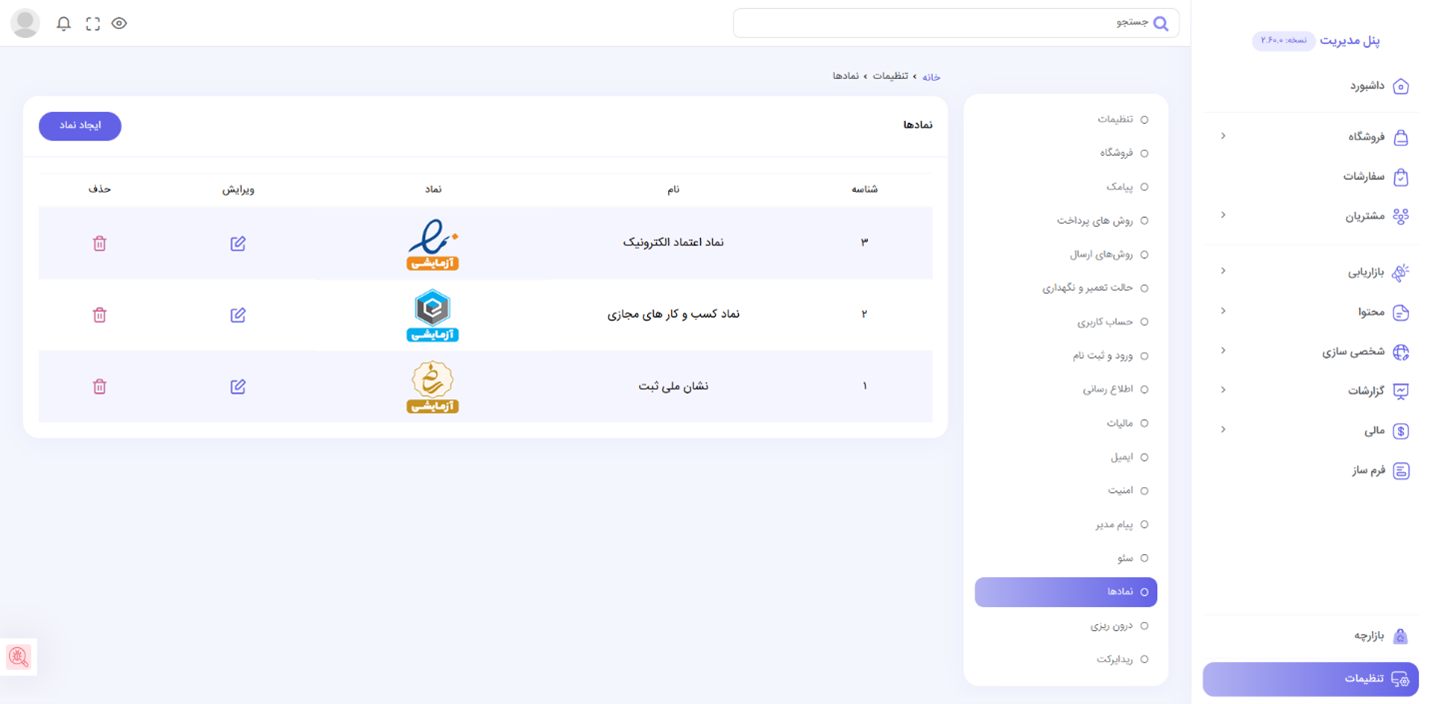This screenshot has height=704, width=1430.
Task: Open فرم ساز in the sidebar
Action: (x=1368, y=470)
